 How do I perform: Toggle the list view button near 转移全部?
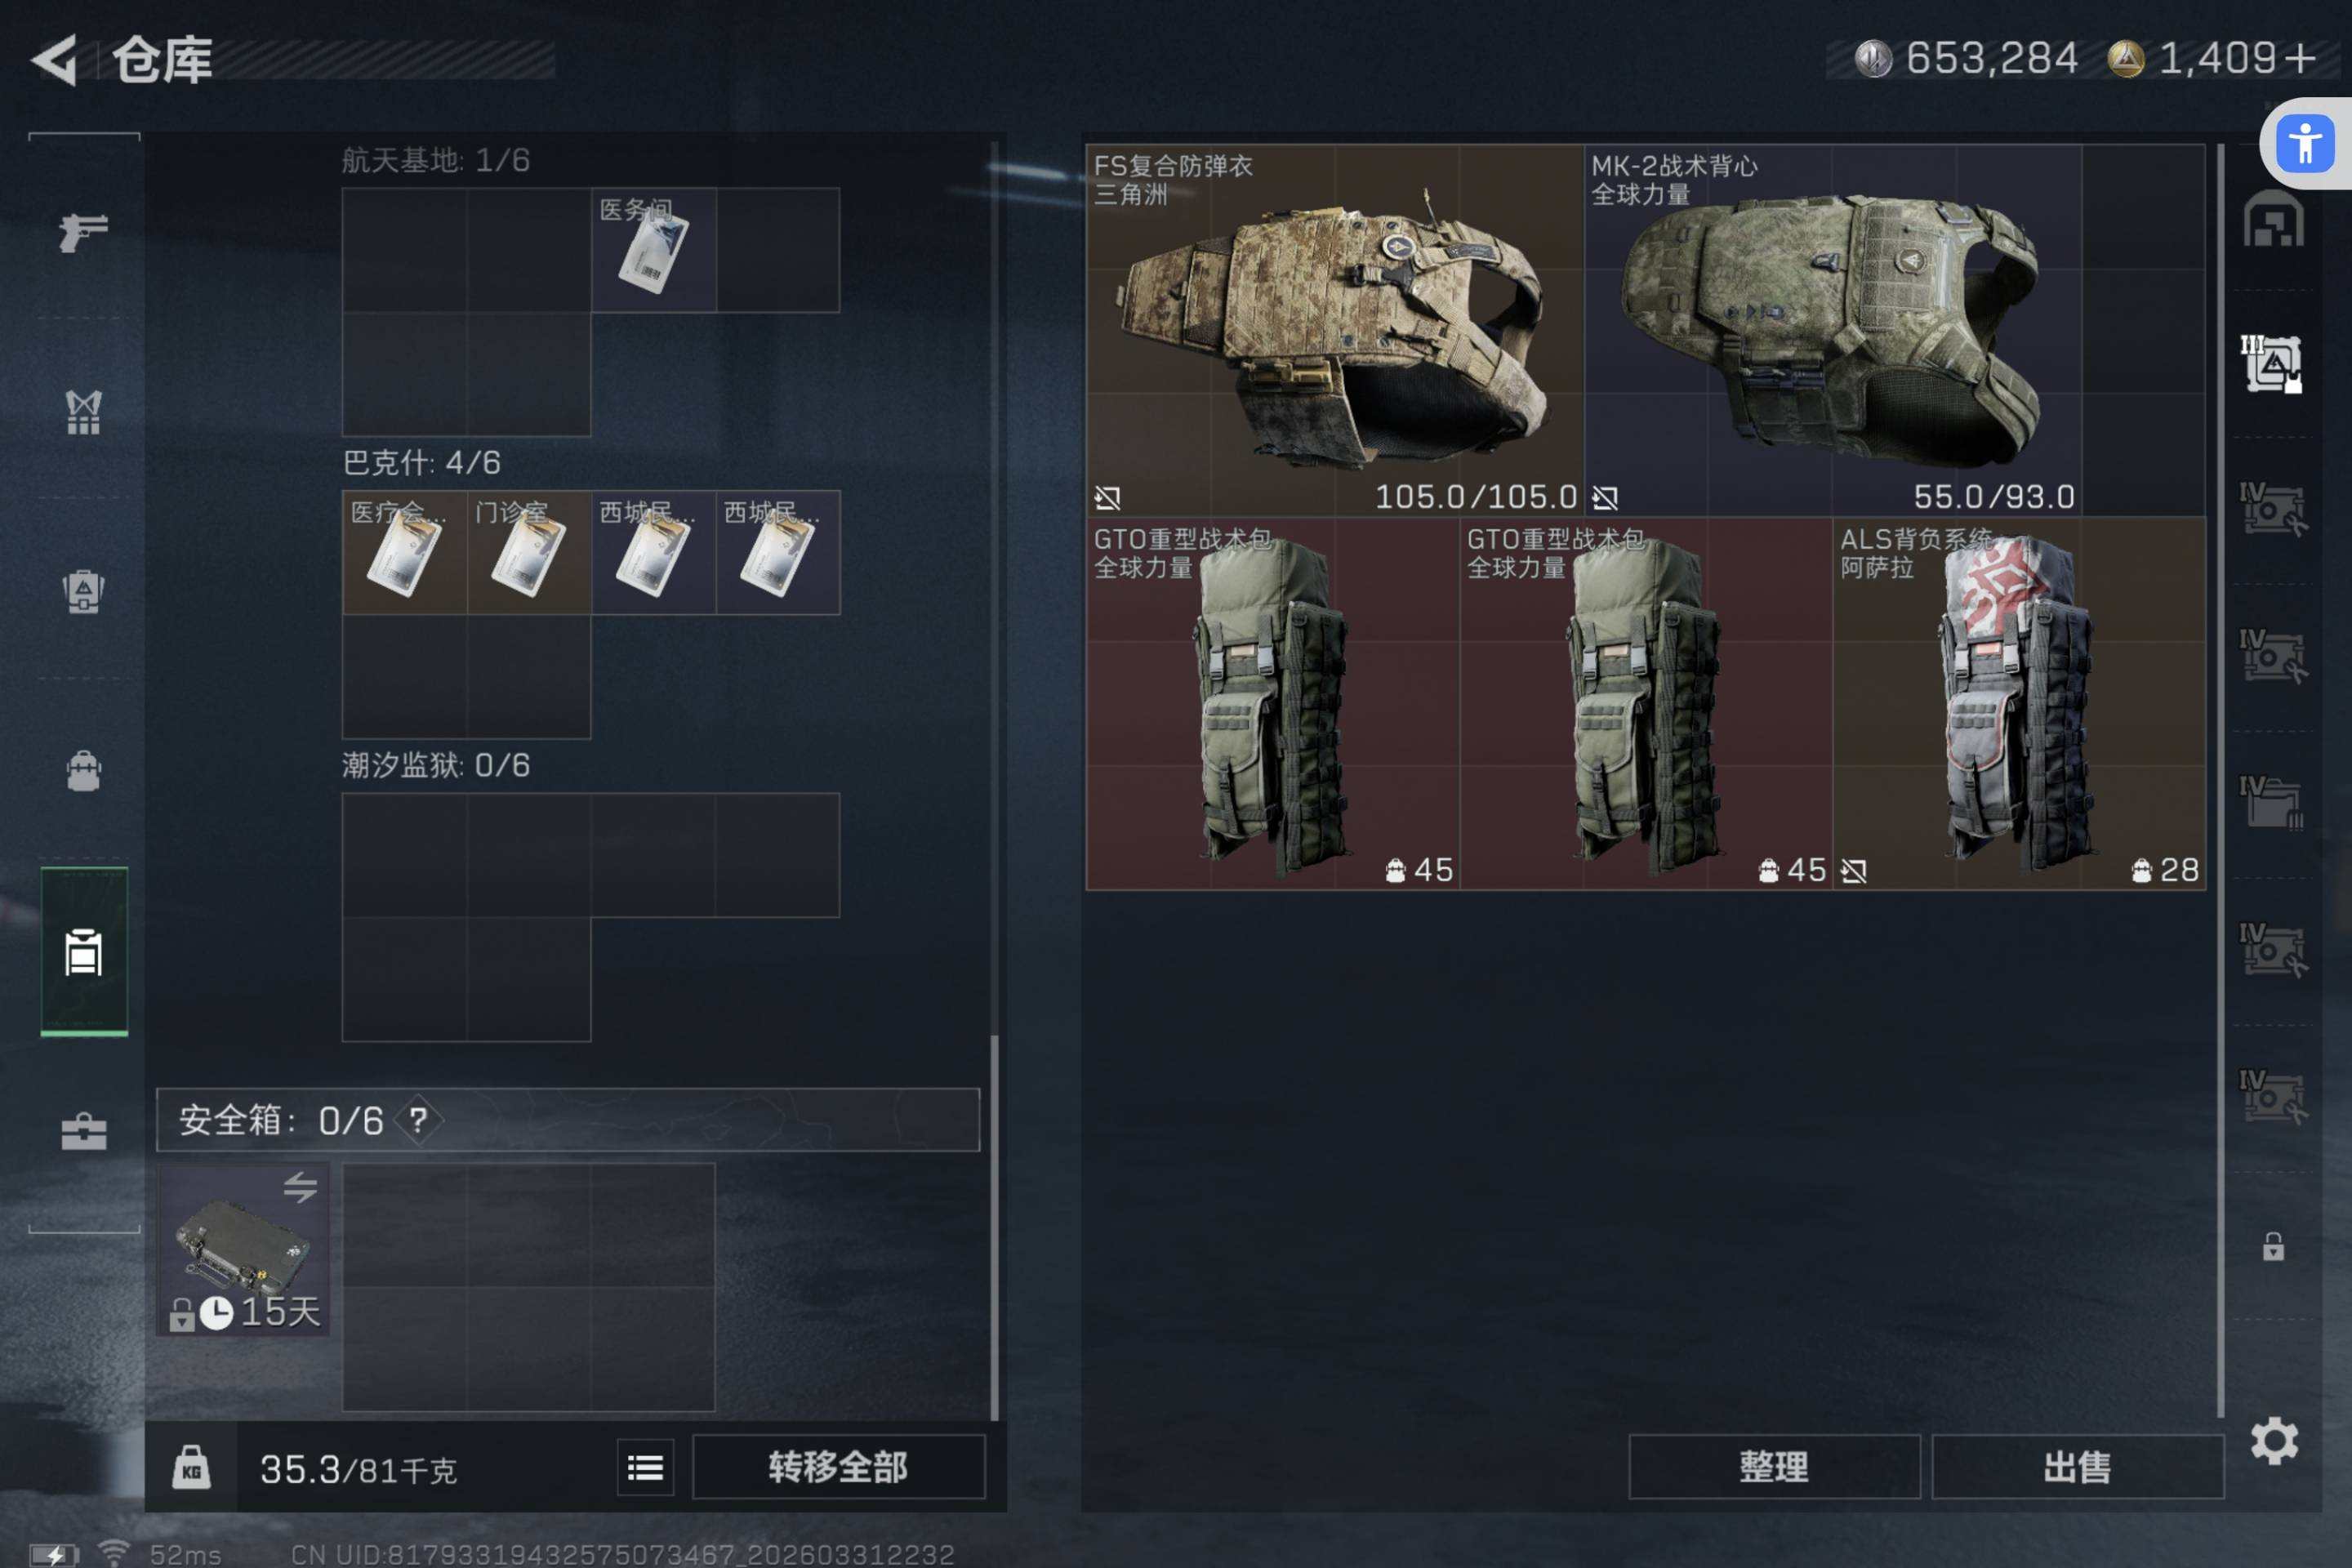[645, 1467]
